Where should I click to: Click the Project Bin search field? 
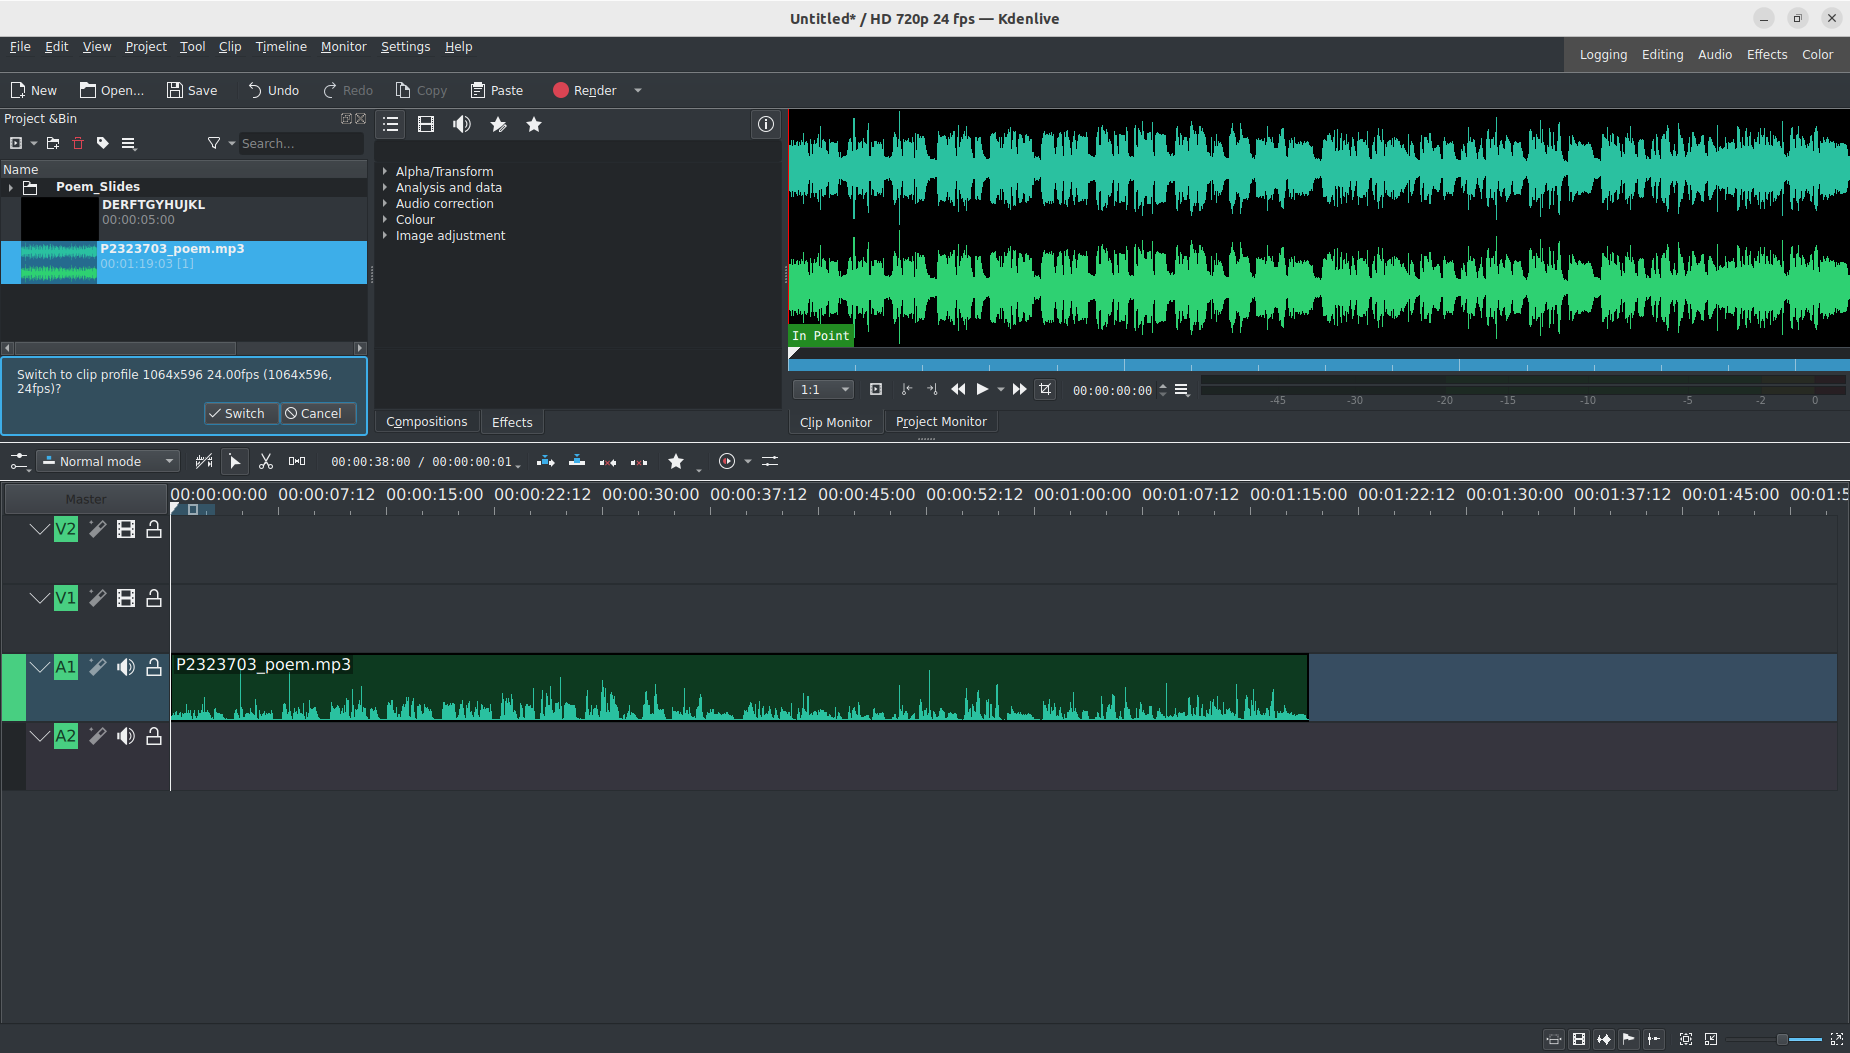(298, 144)
